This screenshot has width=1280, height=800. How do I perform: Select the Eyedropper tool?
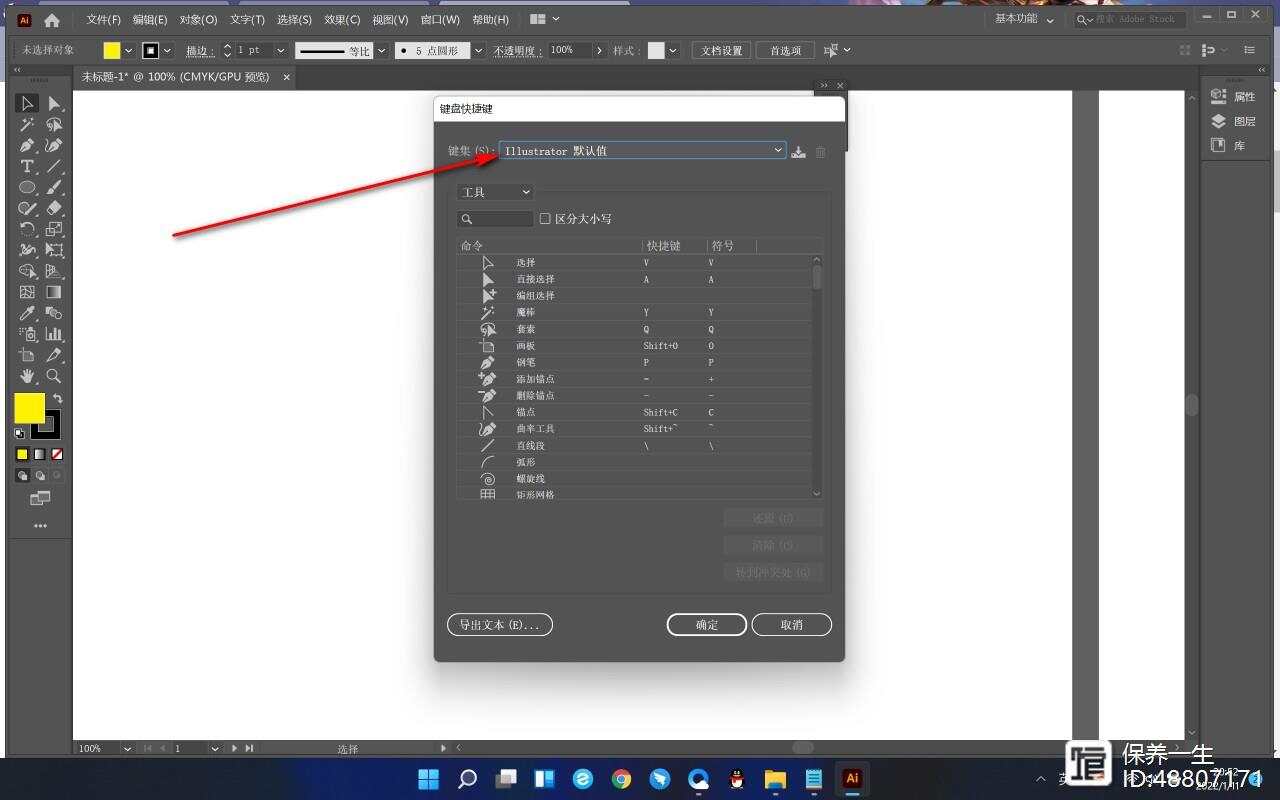tap(27, 313)
